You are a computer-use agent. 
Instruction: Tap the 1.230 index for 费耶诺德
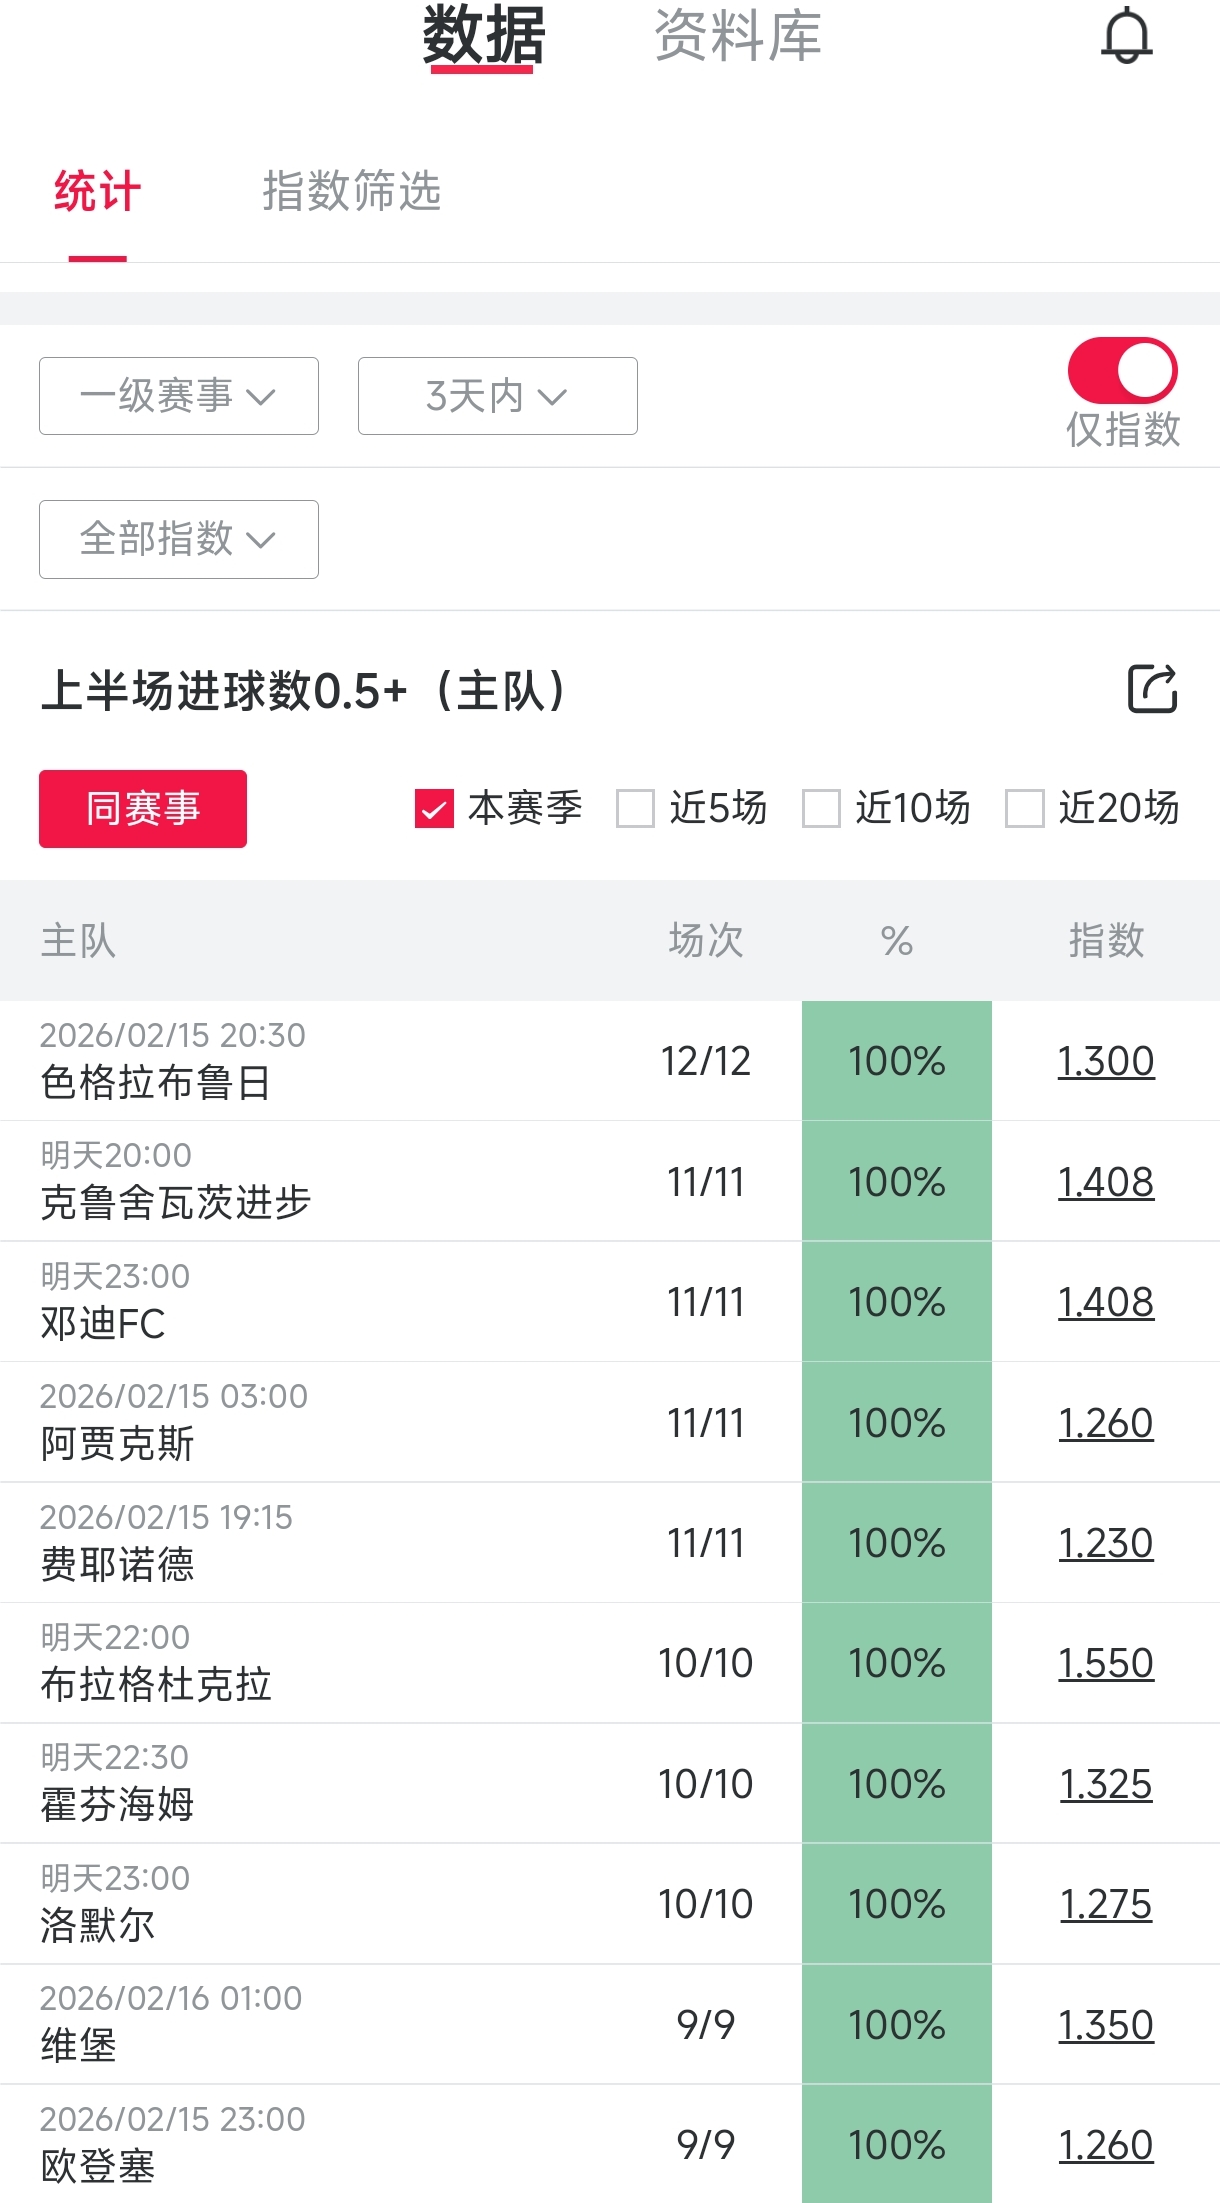pyautogui.click(x=1105, y=1543)
